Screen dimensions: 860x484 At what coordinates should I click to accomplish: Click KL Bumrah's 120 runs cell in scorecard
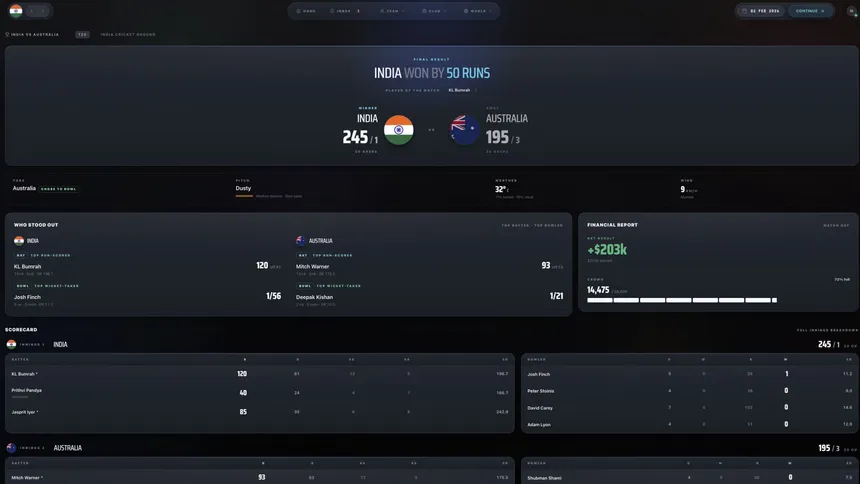(x=242, y=374)
